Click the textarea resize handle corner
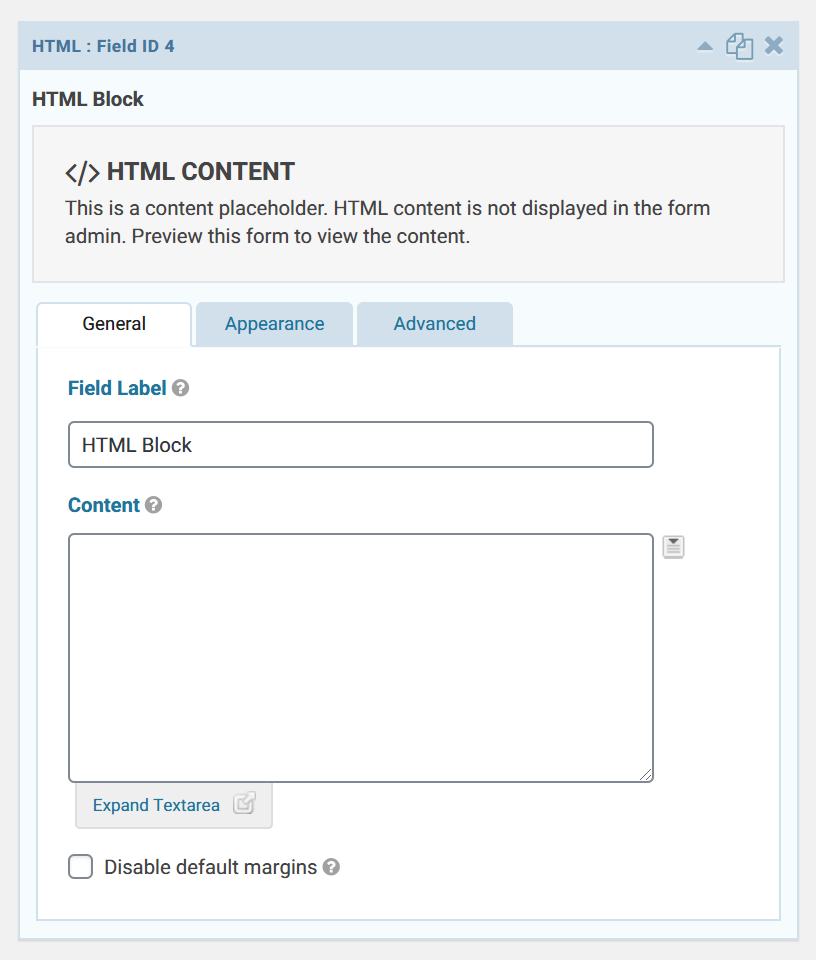Viewport: 816px width, 960px height. (x=645, y=774)
